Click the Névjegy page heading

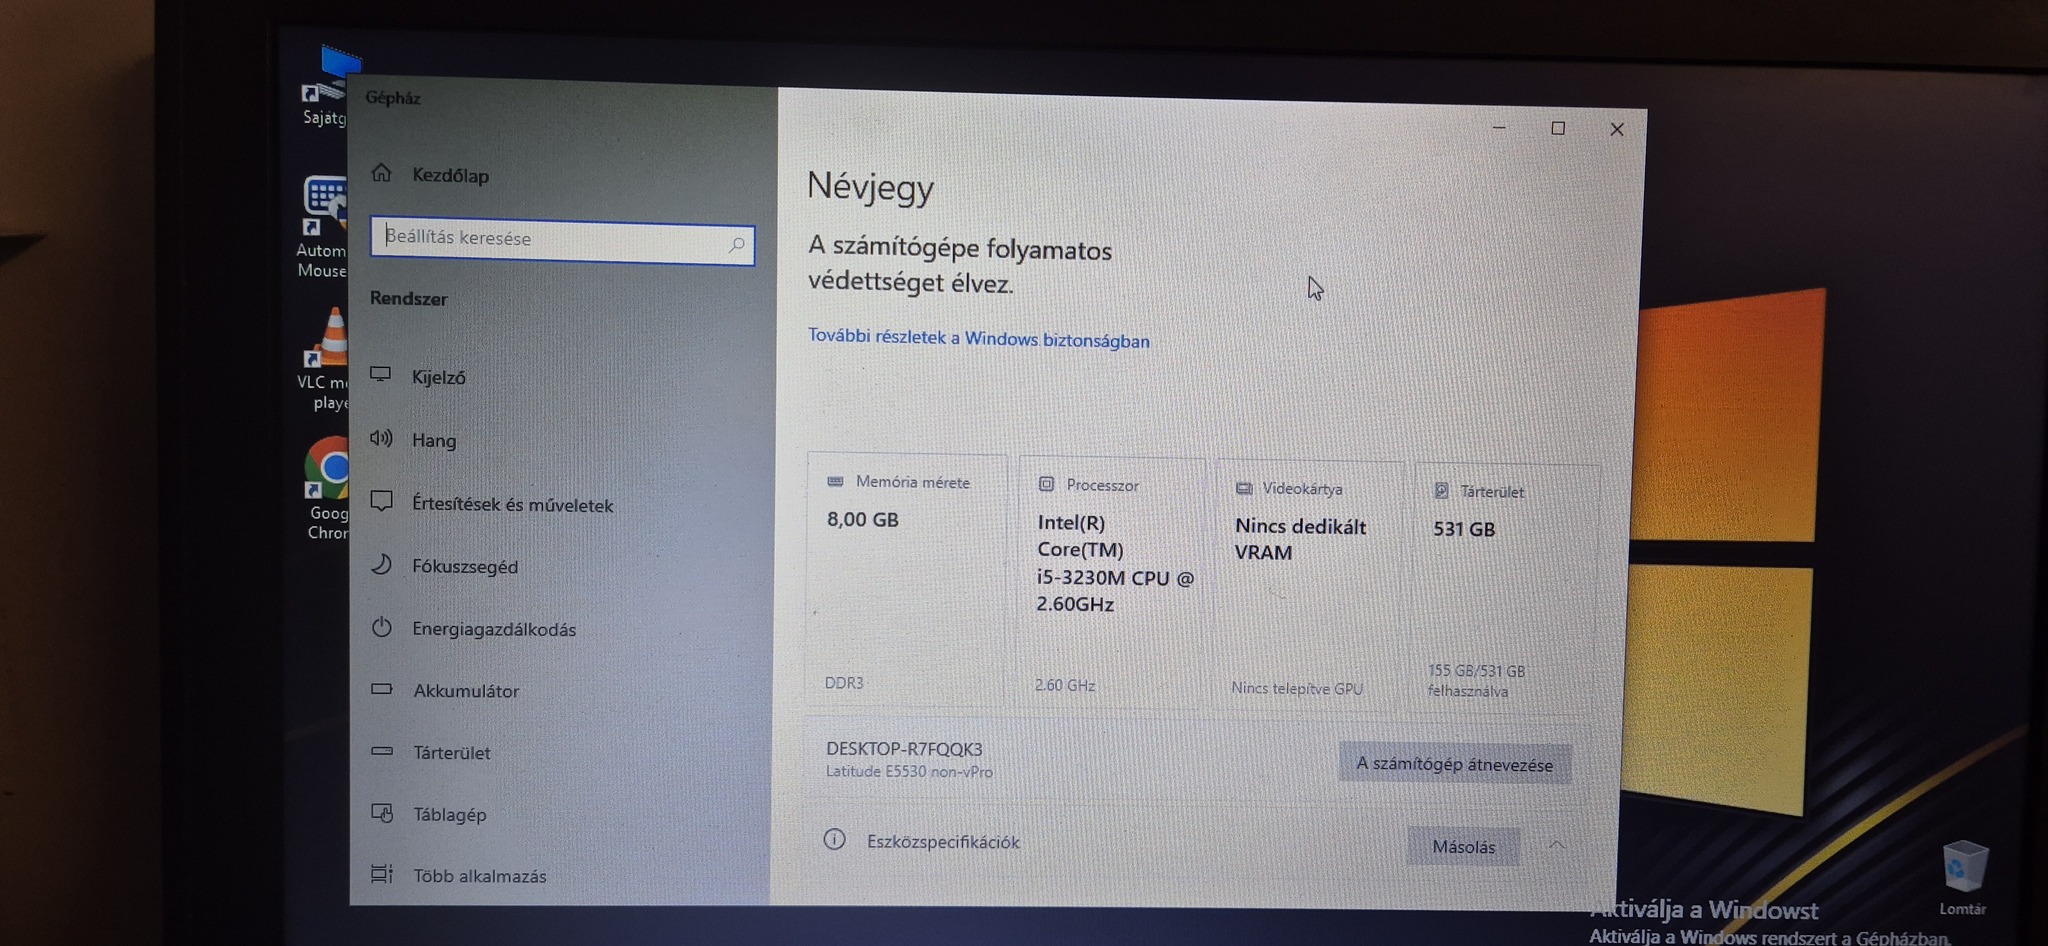(x=870, y=187)
